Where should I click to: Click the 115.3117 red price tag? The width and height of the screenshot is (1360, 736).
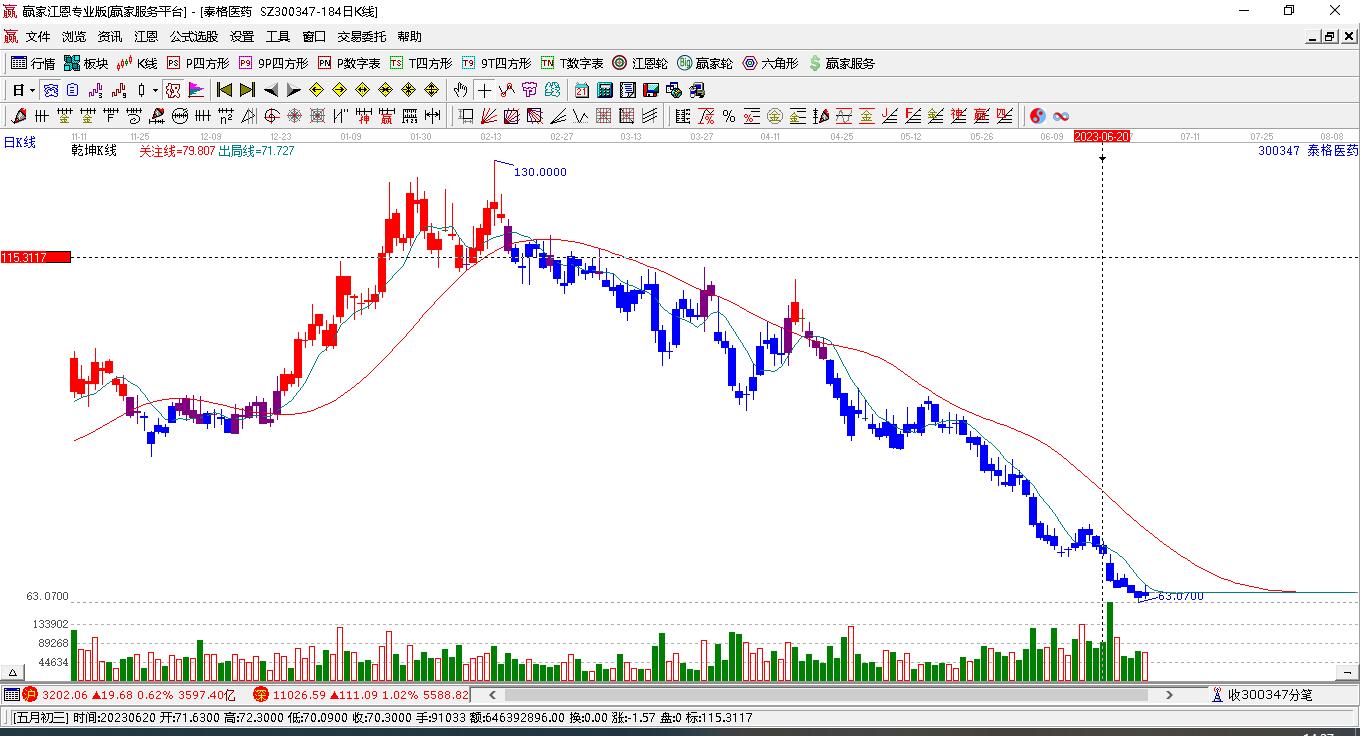tap(35, 258)
